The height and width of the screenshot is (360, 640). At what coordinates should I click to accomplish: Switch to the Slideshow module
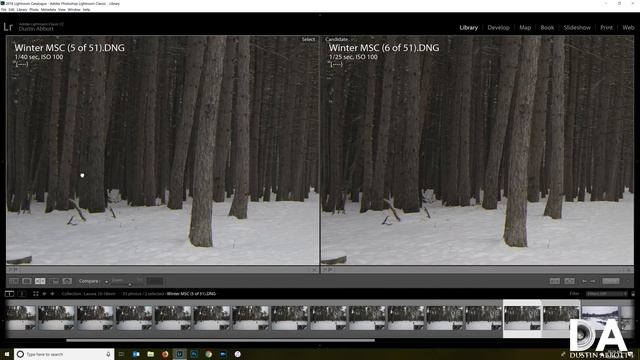click(577, 28)
